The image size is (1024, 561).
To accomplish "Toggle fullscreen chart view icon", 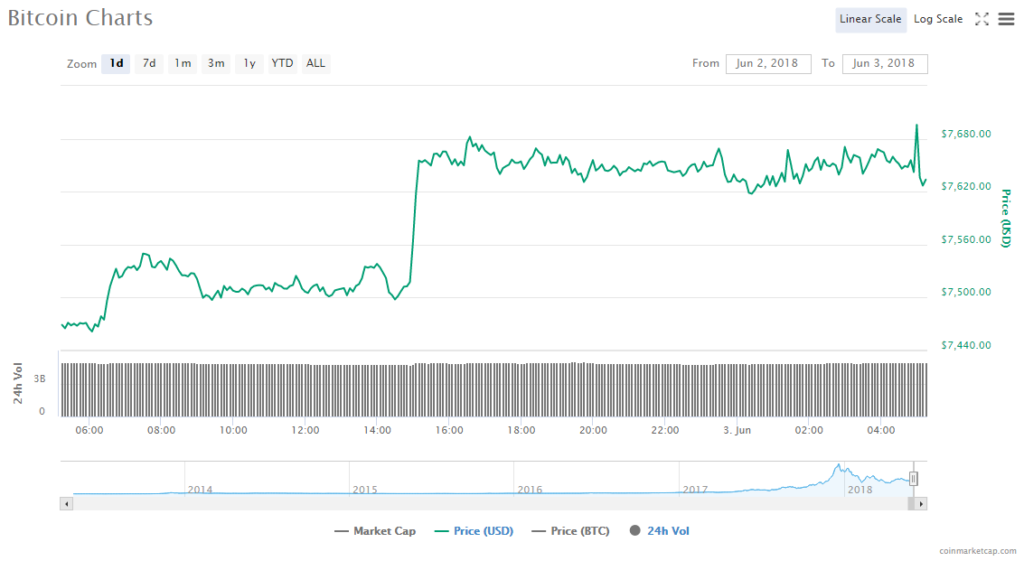I will 981,19.
